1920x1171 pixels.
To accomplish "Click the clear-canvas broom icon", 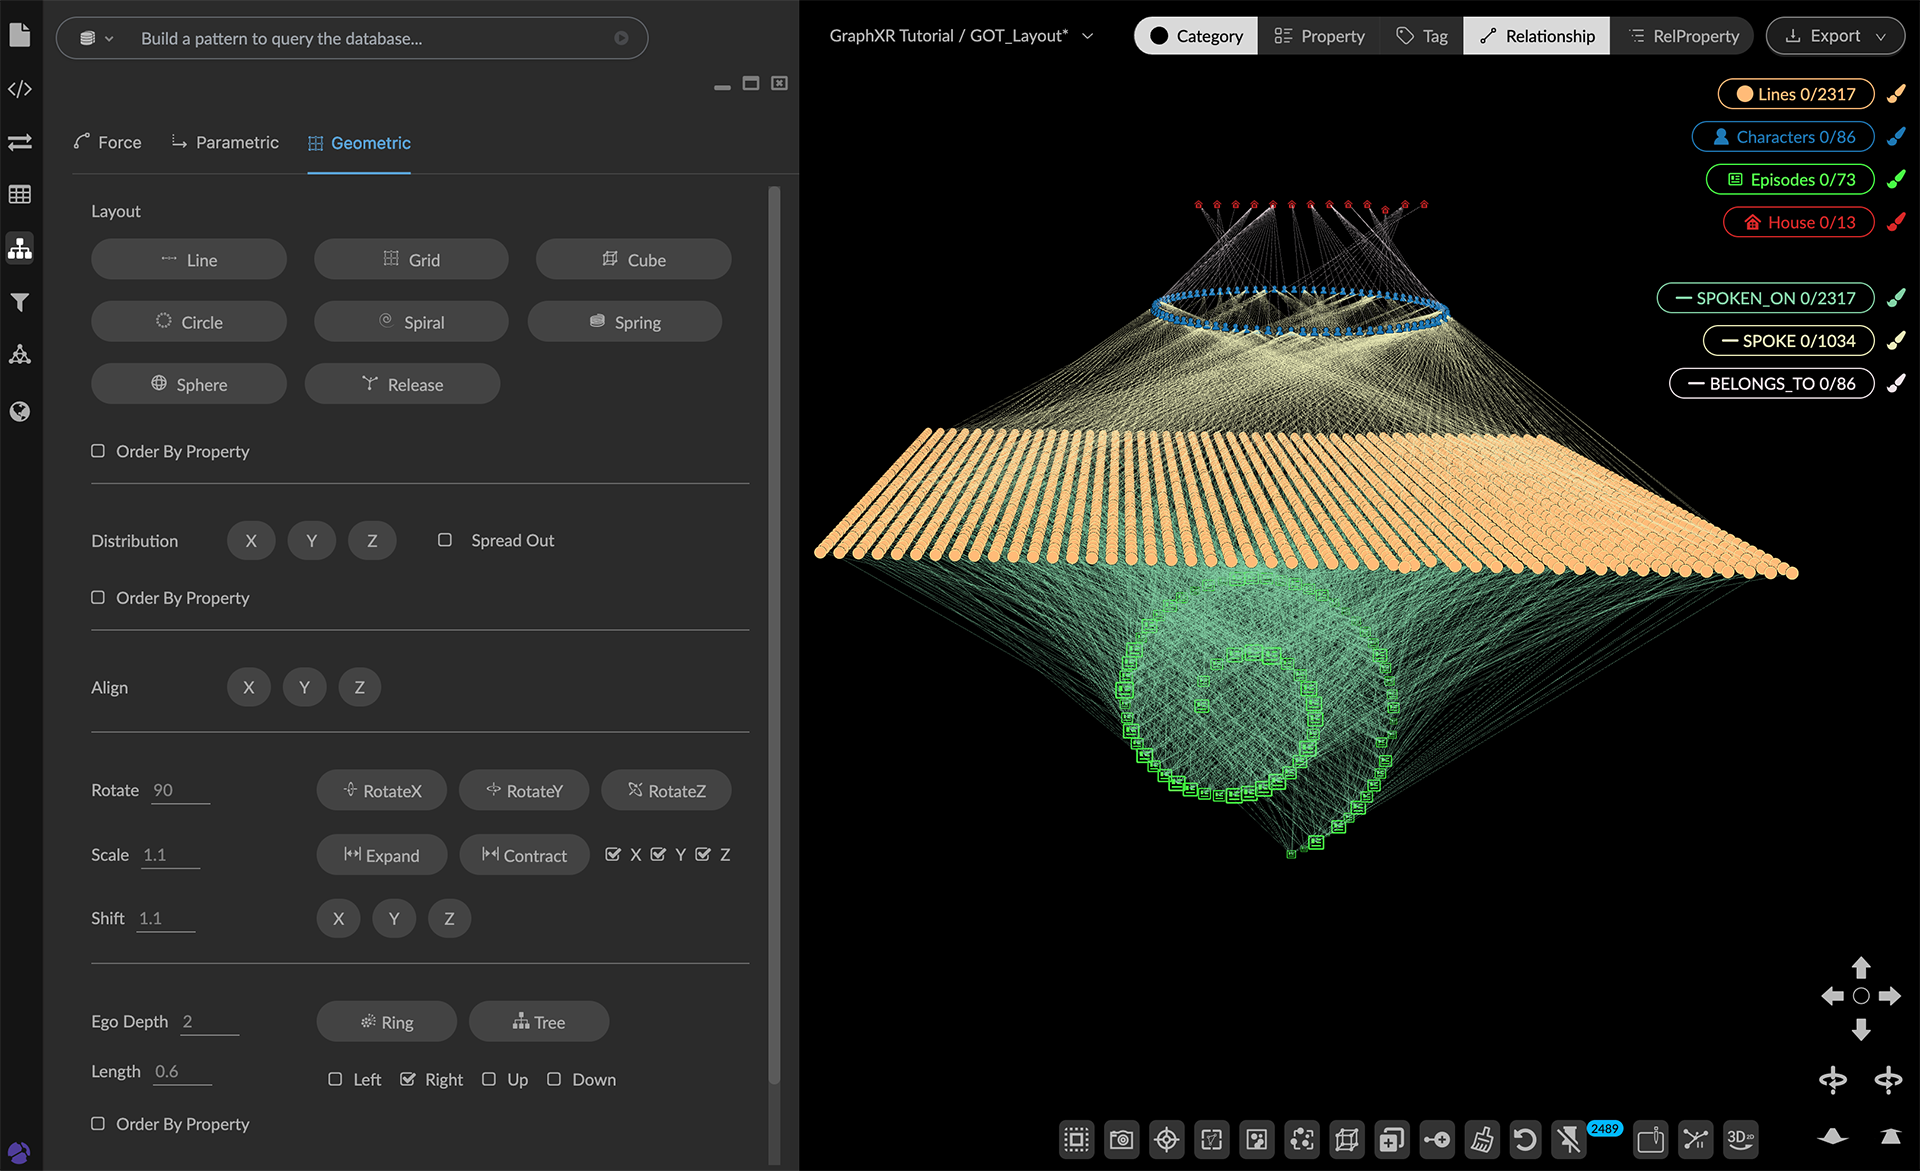I will click(1481, 1139).
